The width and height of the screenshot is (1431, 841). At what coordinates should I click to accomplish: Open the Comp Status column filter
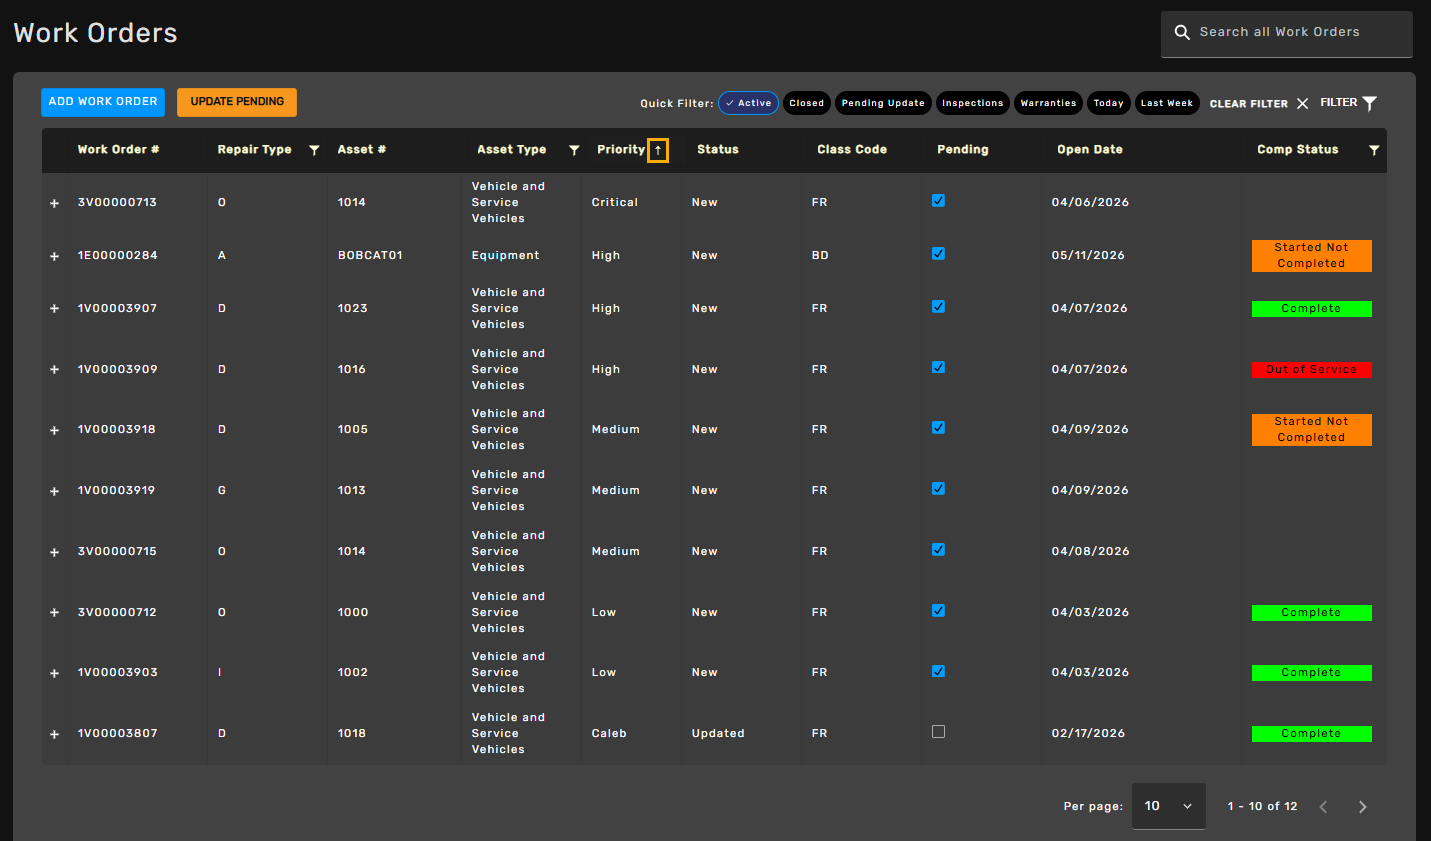[1374, 150]
